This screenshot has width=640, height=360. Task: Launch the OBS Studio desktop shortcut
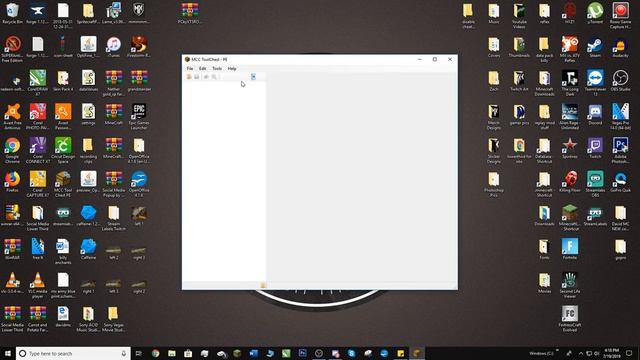coord(620,81)
